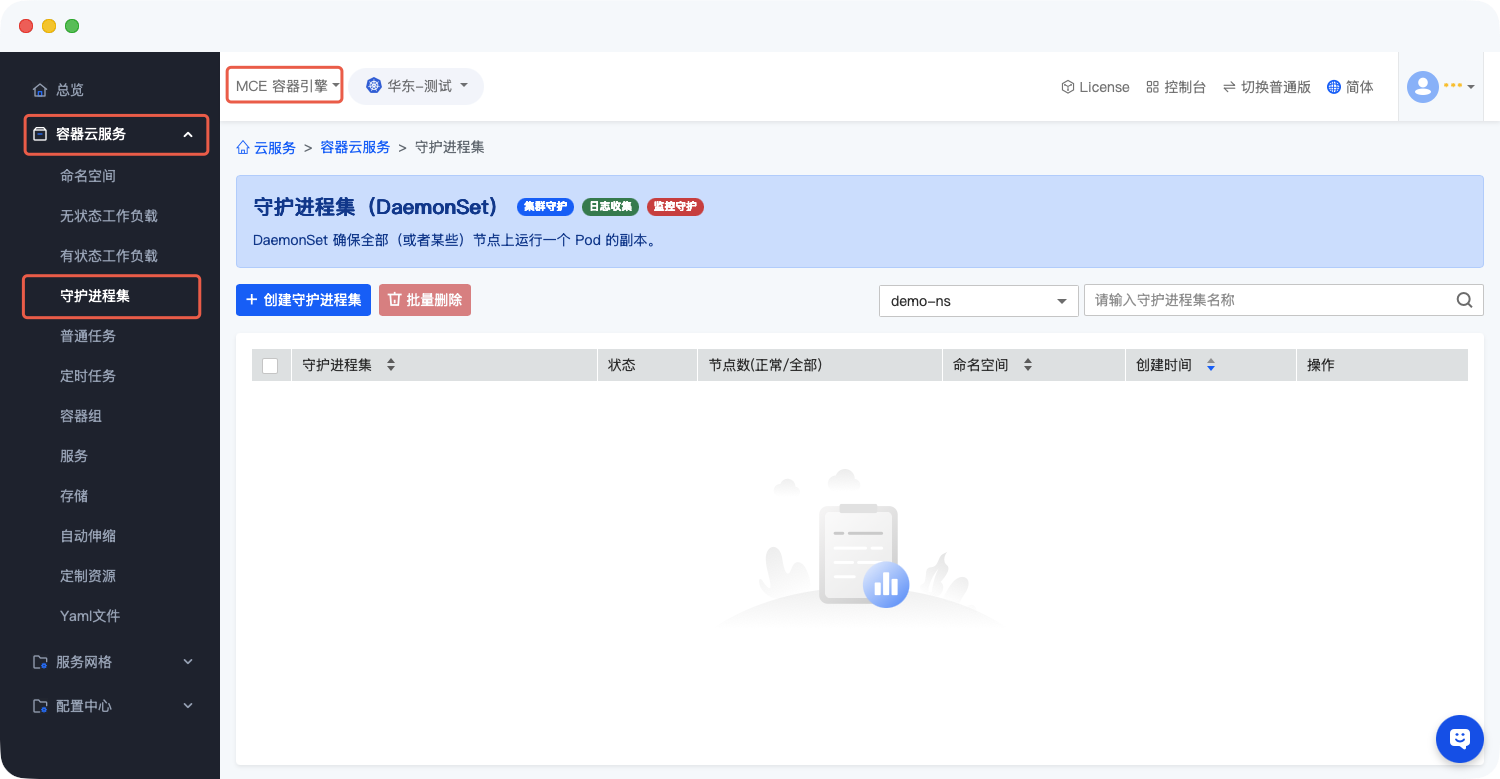Focus the 守护进程集名称 search input
The width and height of the screenshot is (1500, 779).
pos(1268,300)
